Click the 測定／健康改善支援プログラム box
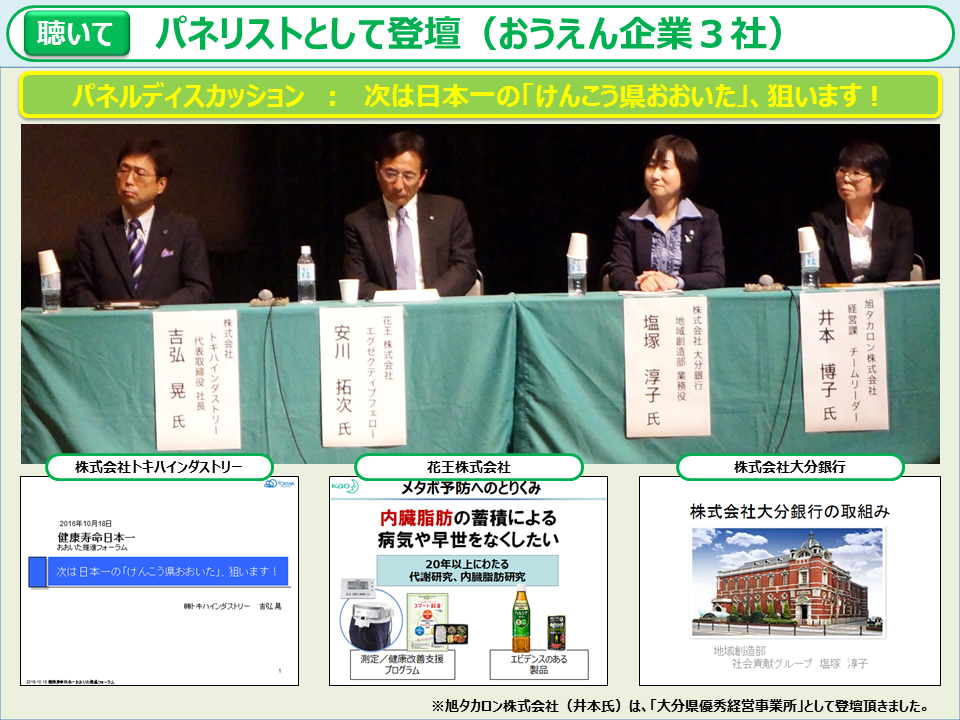Screen dimensions: 960x720 click(402, 664)
